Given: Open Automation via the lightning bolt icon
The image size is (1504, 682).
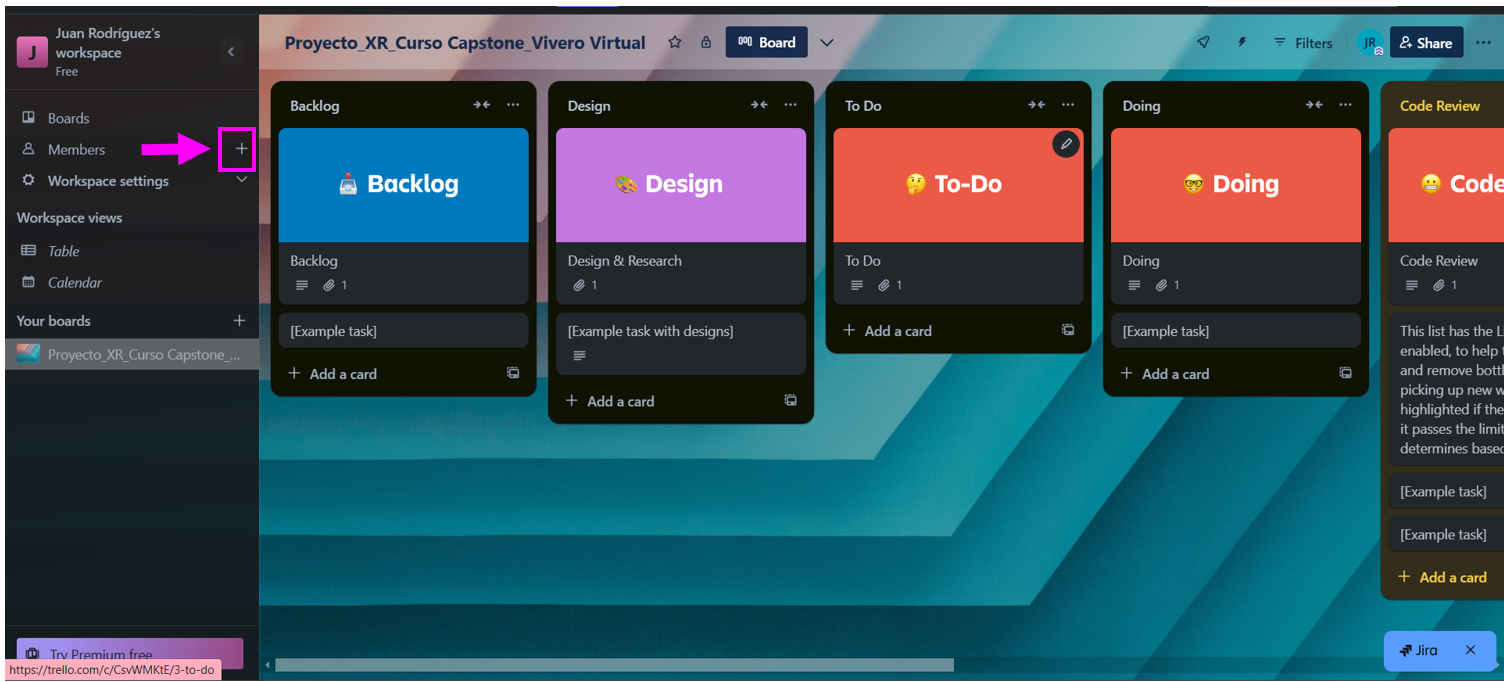Looking at the screenshot, I should coord(1241,42).
